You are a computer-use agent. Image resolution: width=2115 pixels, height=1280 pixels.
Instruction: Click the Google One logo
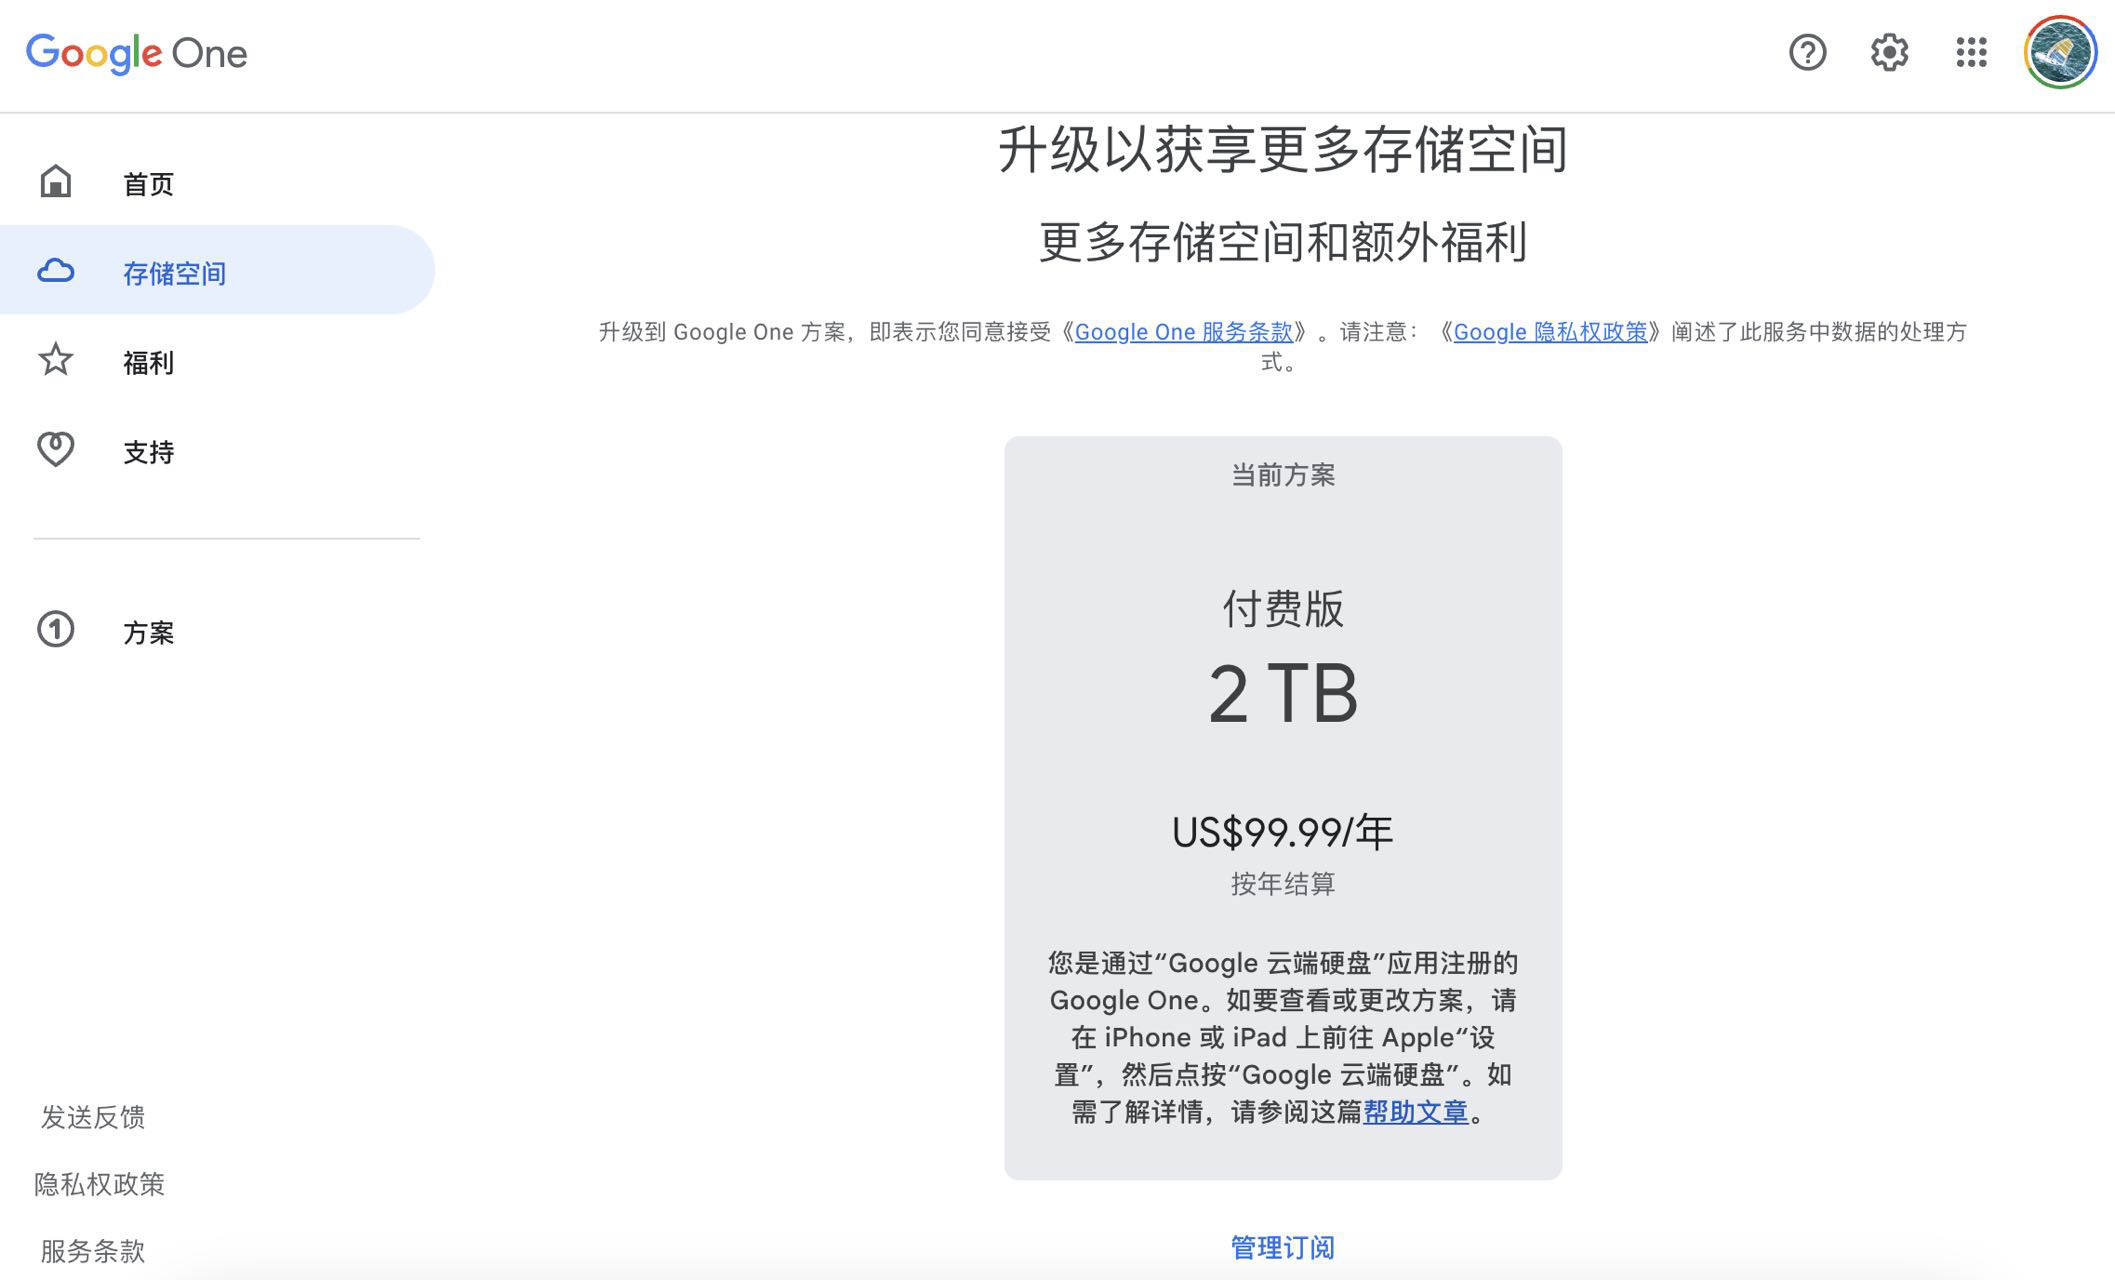[x=137, y=53]
